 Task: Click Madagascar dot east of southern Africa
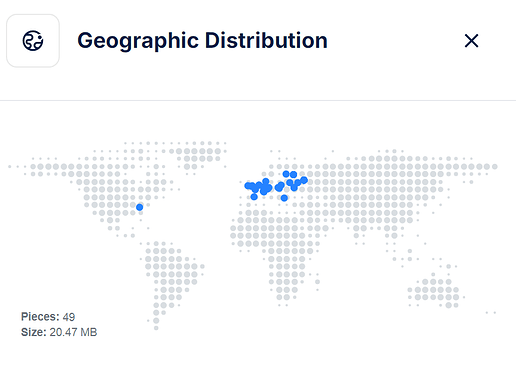click(317, 282)
